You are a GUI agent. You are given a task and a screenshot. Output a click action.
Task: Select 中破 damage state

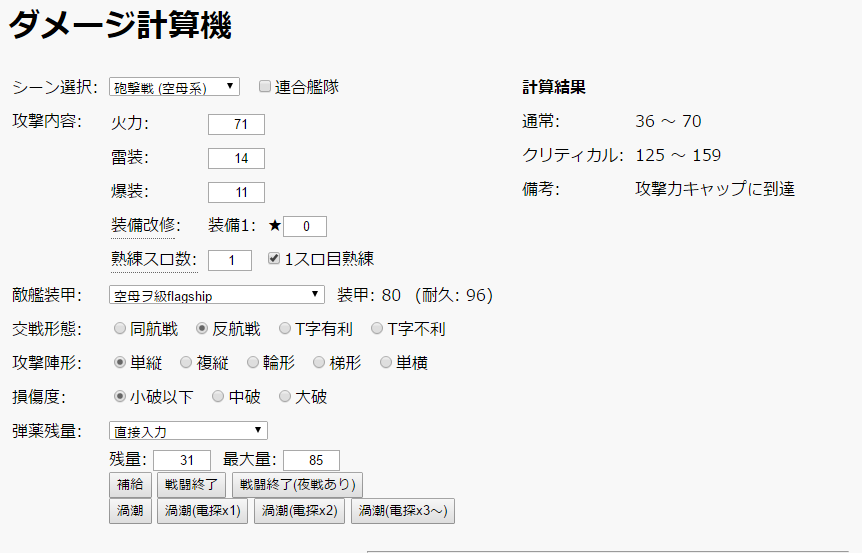[x=215, y=396]
